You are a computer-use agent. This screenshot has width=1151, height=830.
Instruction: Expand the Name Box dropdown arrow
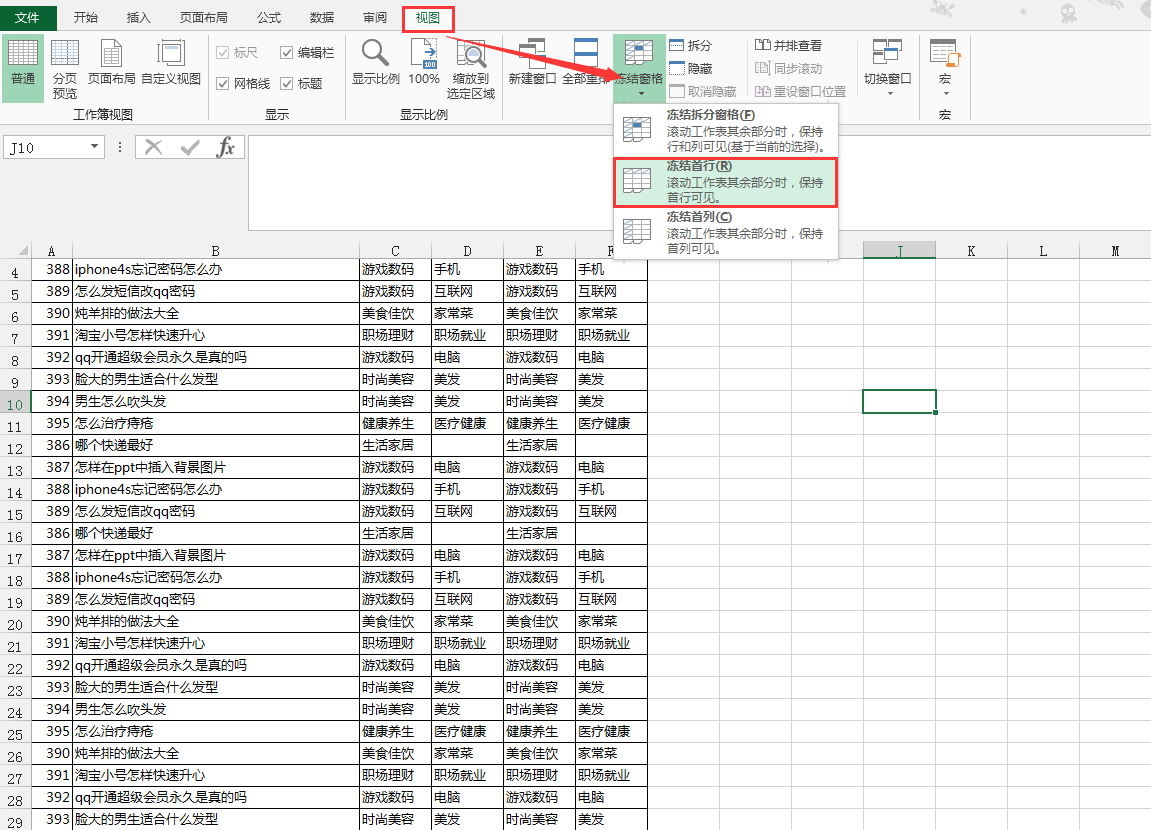[x=95, y=148]
